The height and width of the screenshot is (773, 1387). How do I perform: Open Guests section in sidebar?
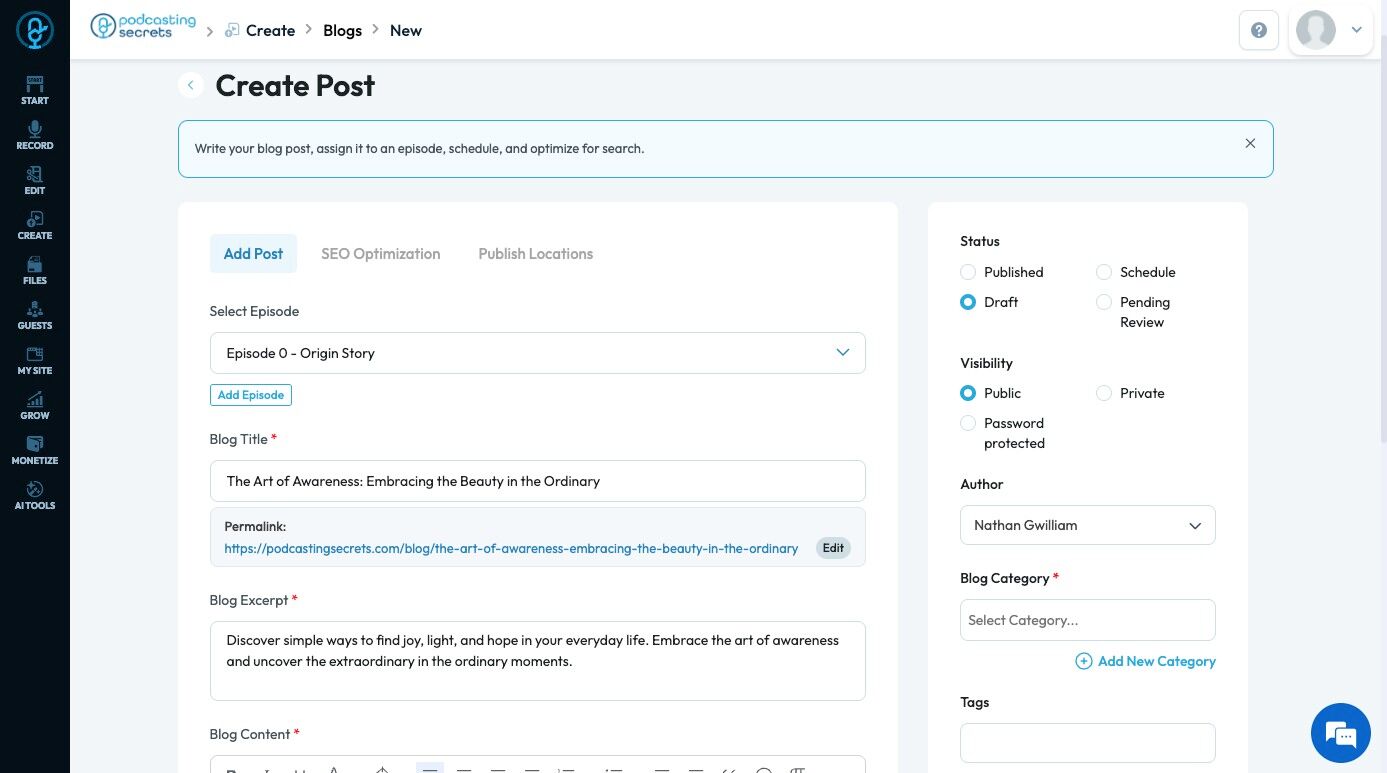coord(34,315)
